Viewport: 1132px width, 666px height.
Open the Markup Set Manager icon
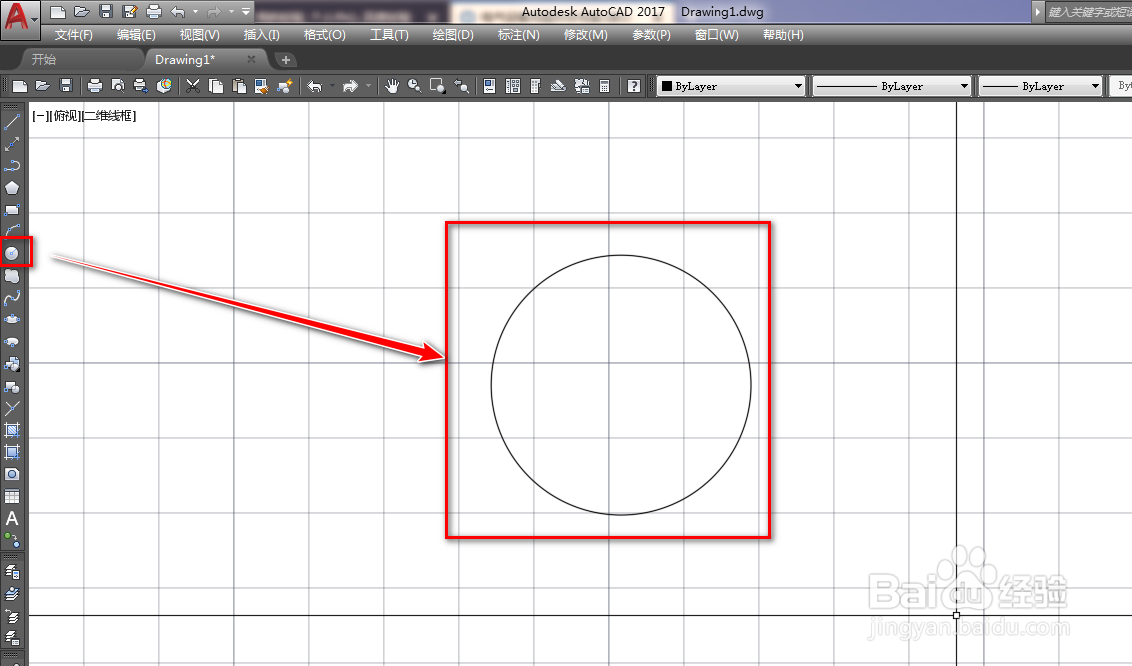[582, 86]
